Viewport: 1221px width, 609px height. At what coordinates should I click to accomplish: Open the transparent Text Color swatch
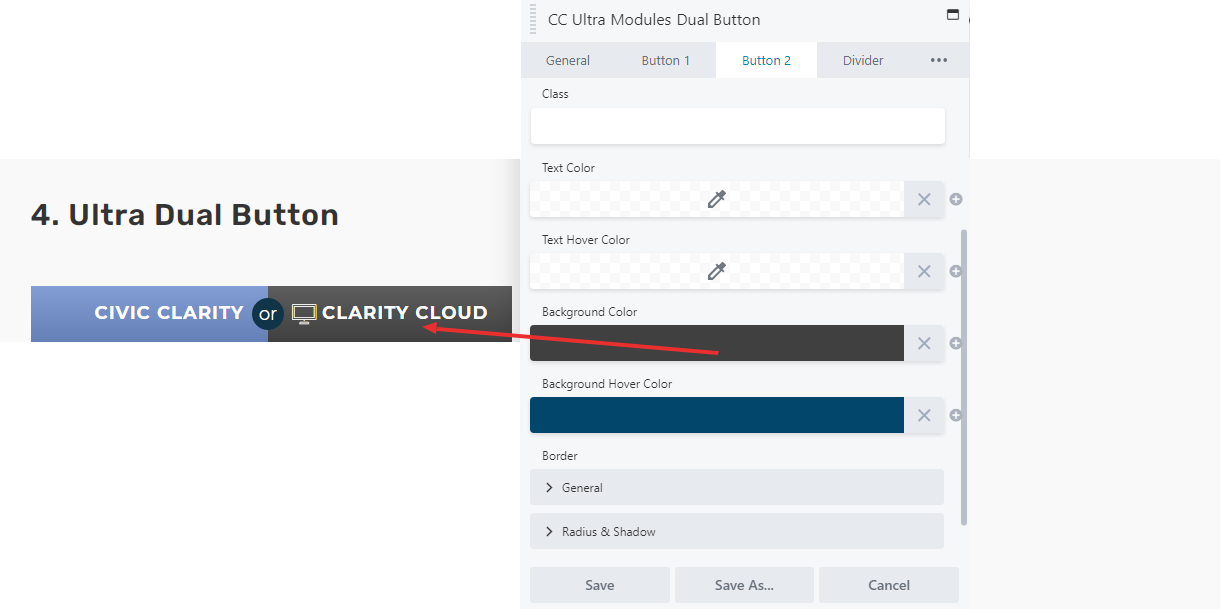[x=717, y=199]
